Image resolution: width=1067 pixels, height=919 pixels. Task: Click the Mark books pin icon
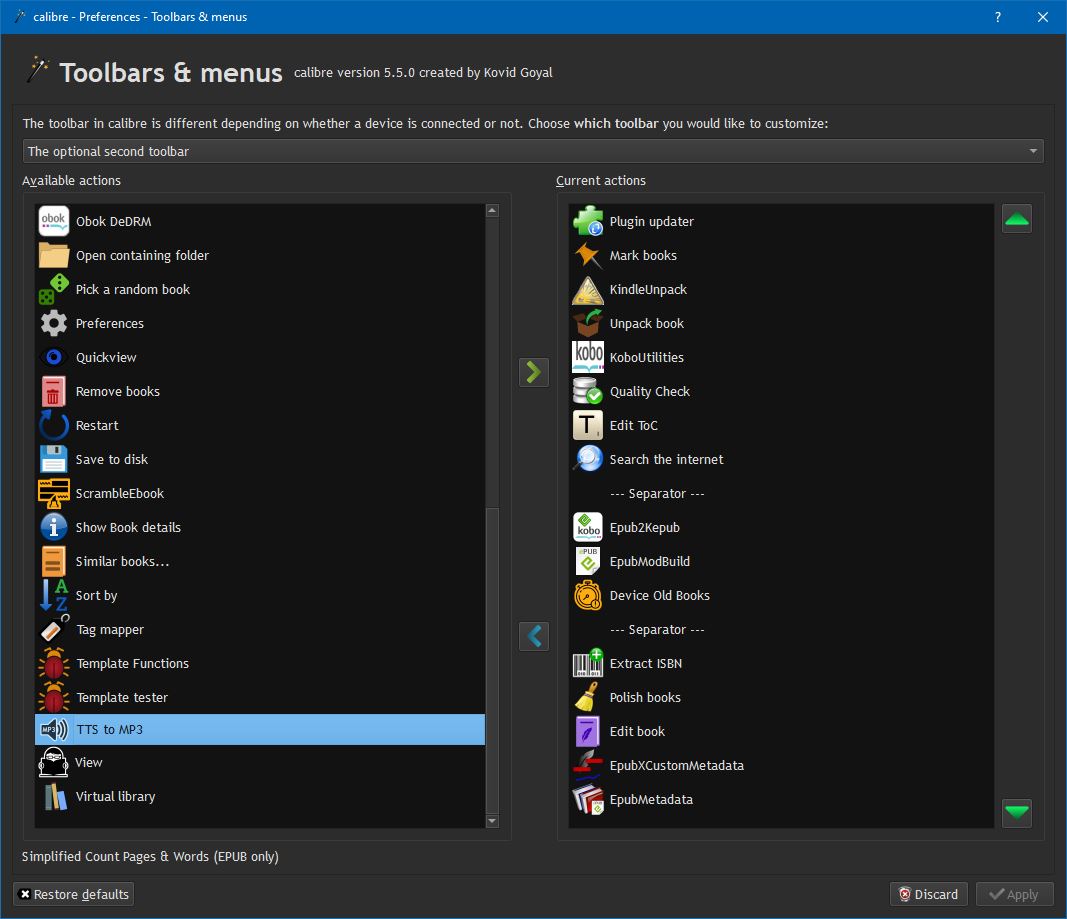pos(588,255)
